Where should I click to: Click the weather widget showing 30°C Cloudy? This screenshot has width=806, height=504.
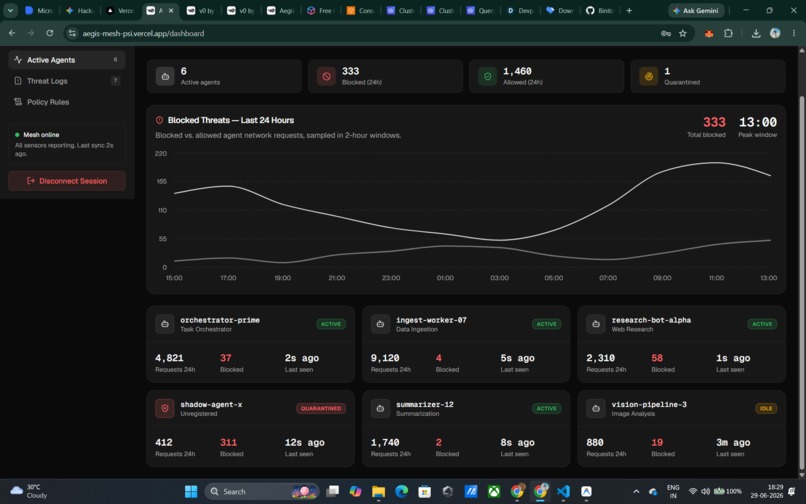tap(29, 491)
